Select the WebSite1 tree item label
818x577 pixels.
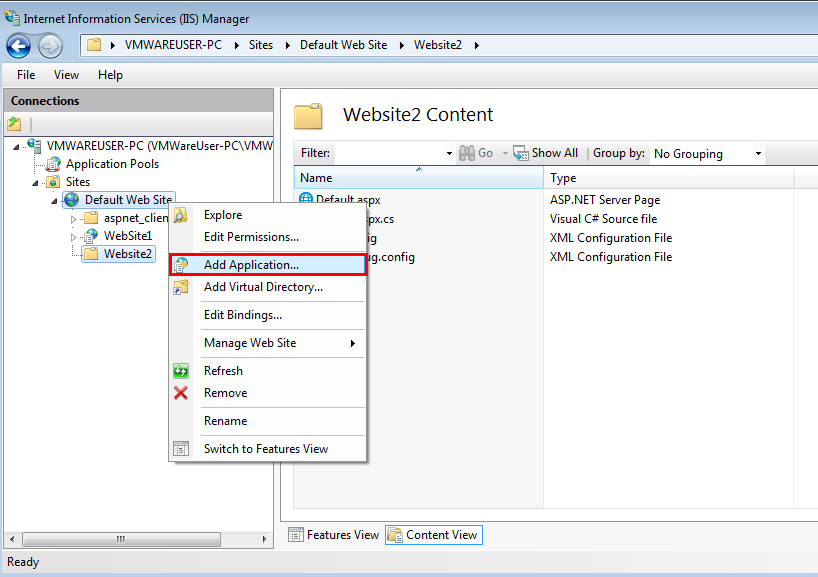[127, 236]
